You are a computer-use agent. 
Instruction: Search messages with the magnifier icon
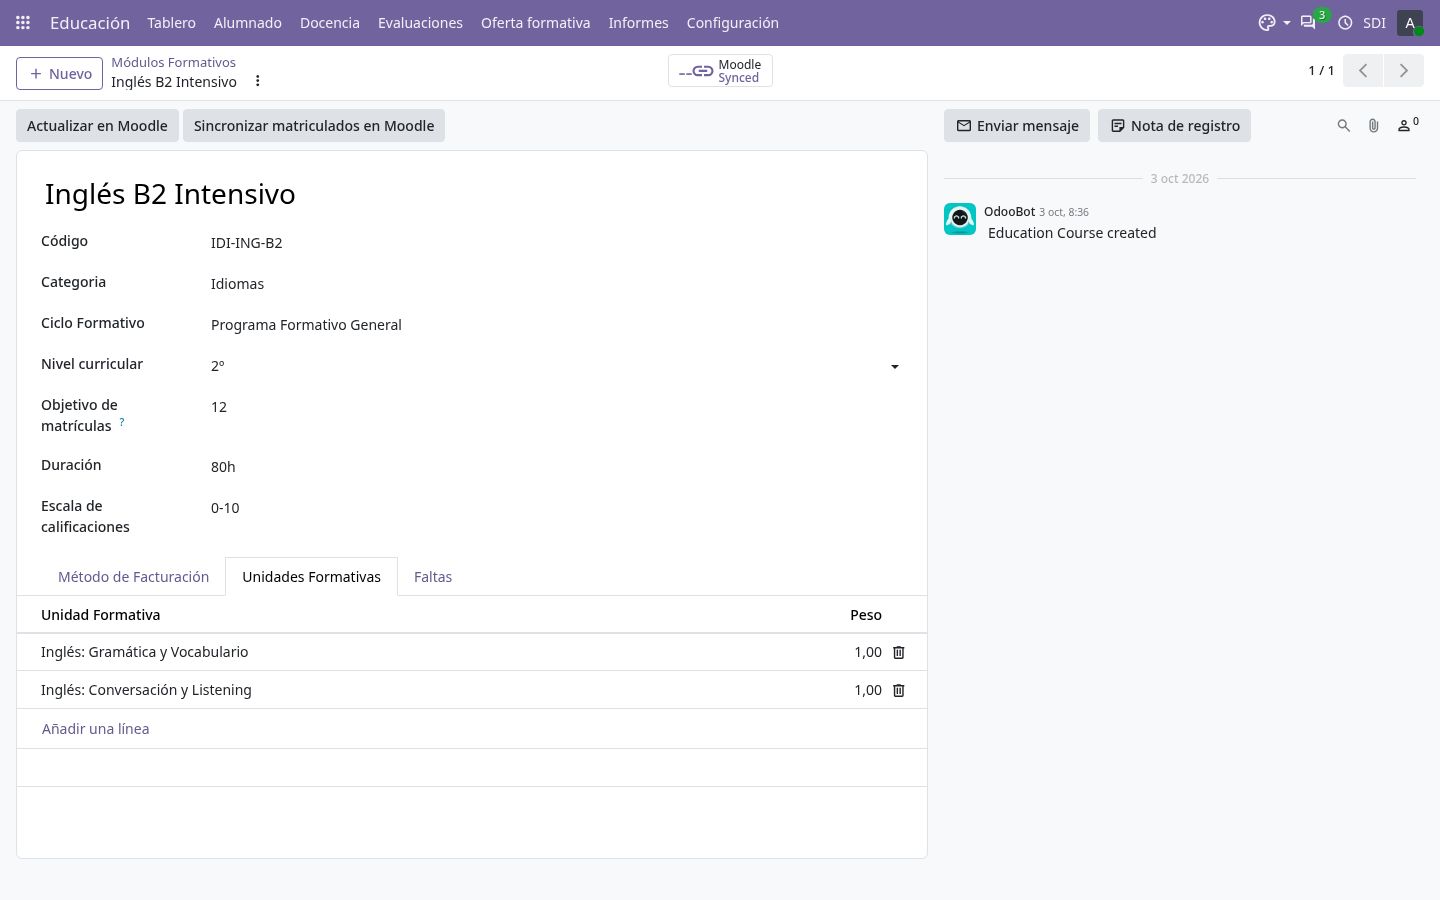[x=1344, y=126]
